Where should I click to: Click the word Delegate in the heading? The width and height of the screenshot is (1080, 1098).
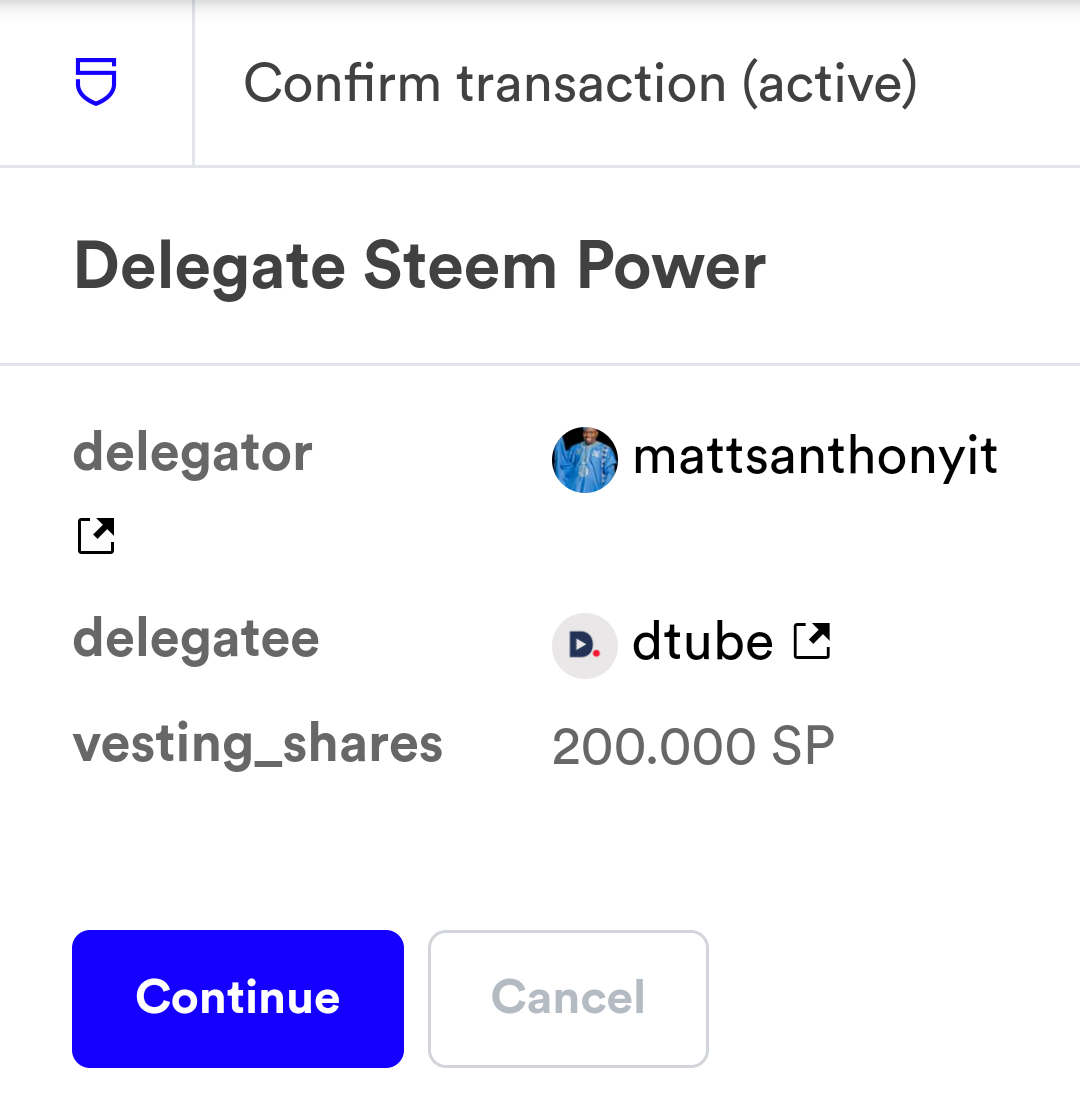(x=210, y=267)
